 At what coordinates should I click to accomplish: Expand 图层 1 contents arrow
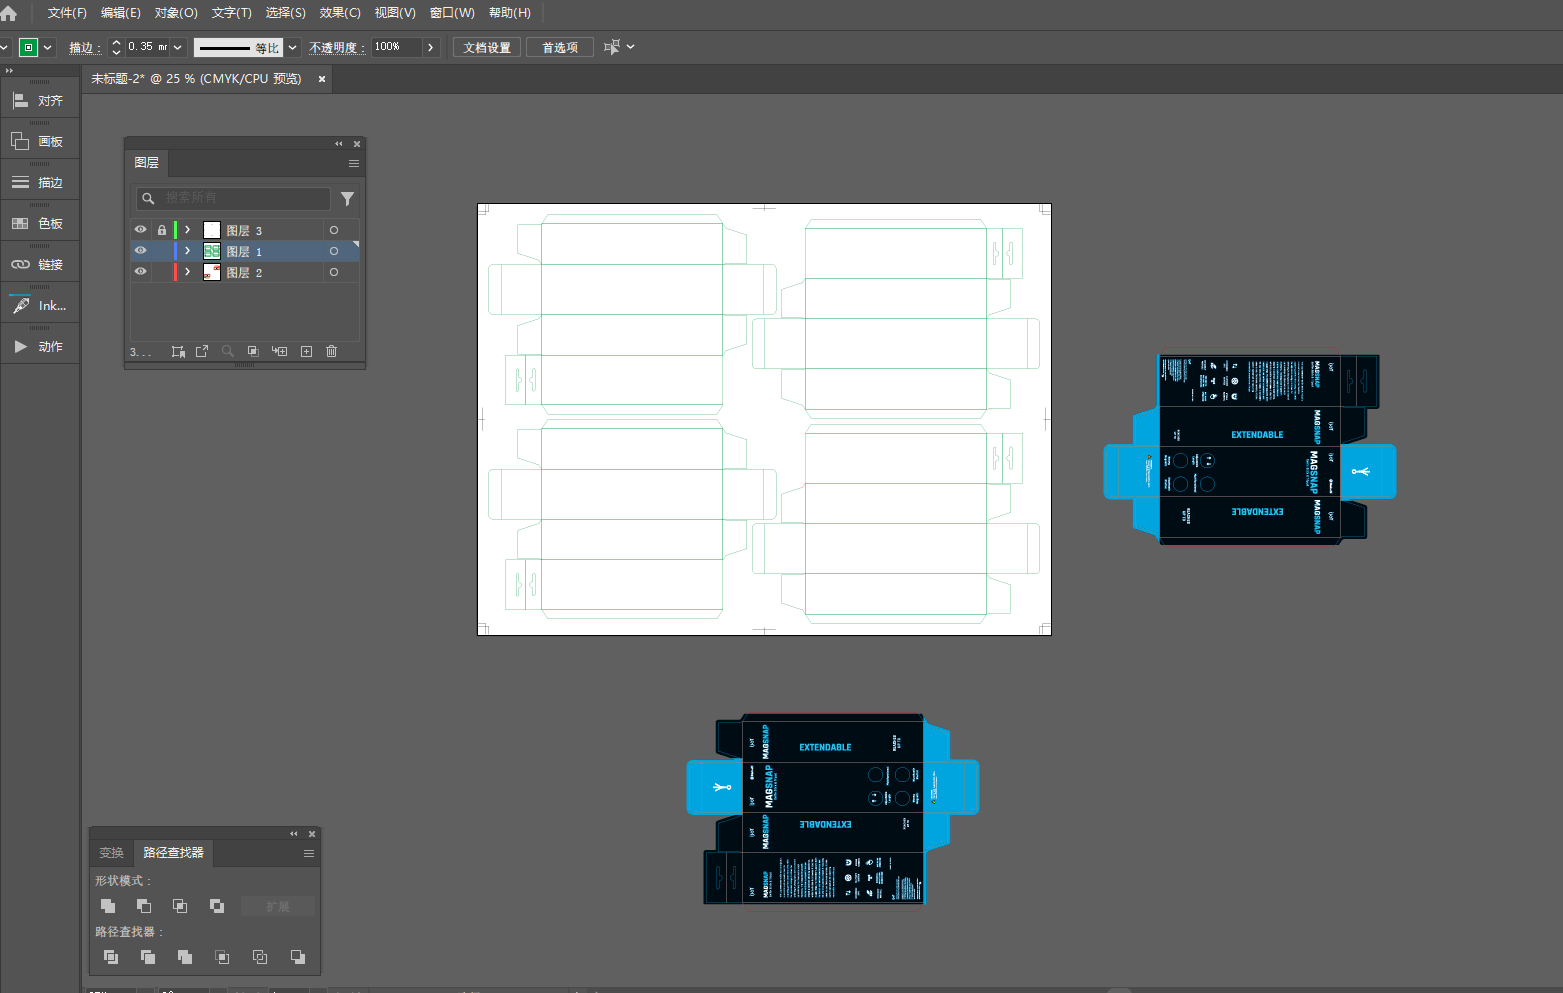(x=187, y=251)
